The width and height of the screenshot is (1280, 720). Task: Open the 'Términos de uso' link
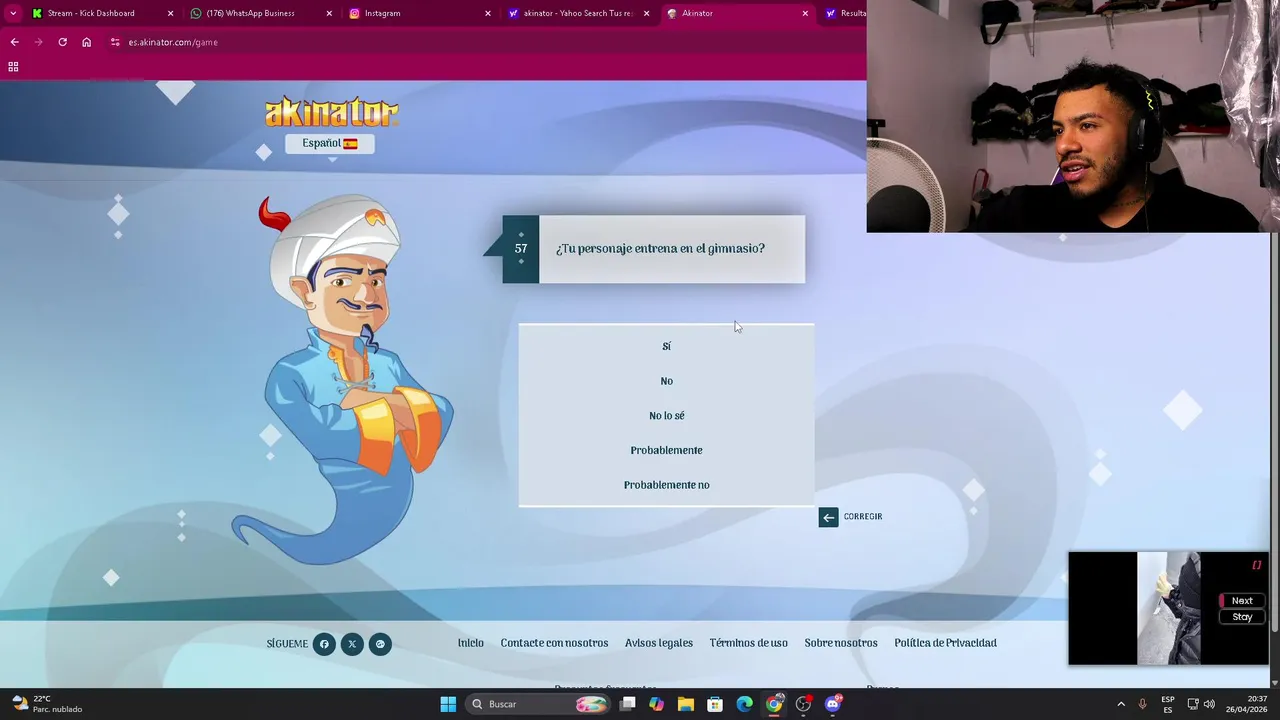pyautogui.click(x=748, y=643)
